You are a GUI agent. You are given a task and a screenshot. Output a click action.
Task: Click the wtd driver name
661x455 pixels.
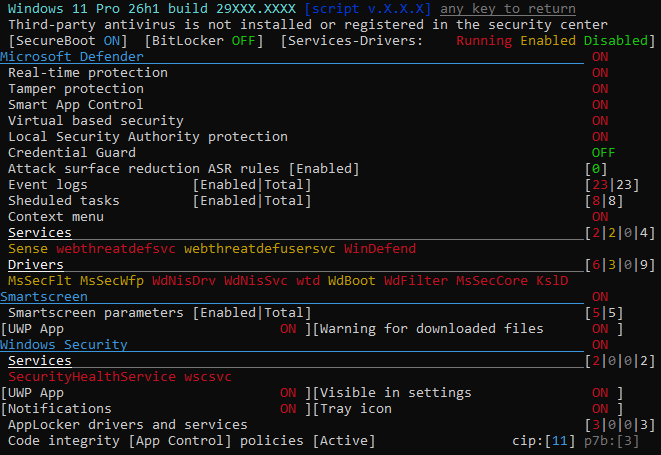click(308, 281)
